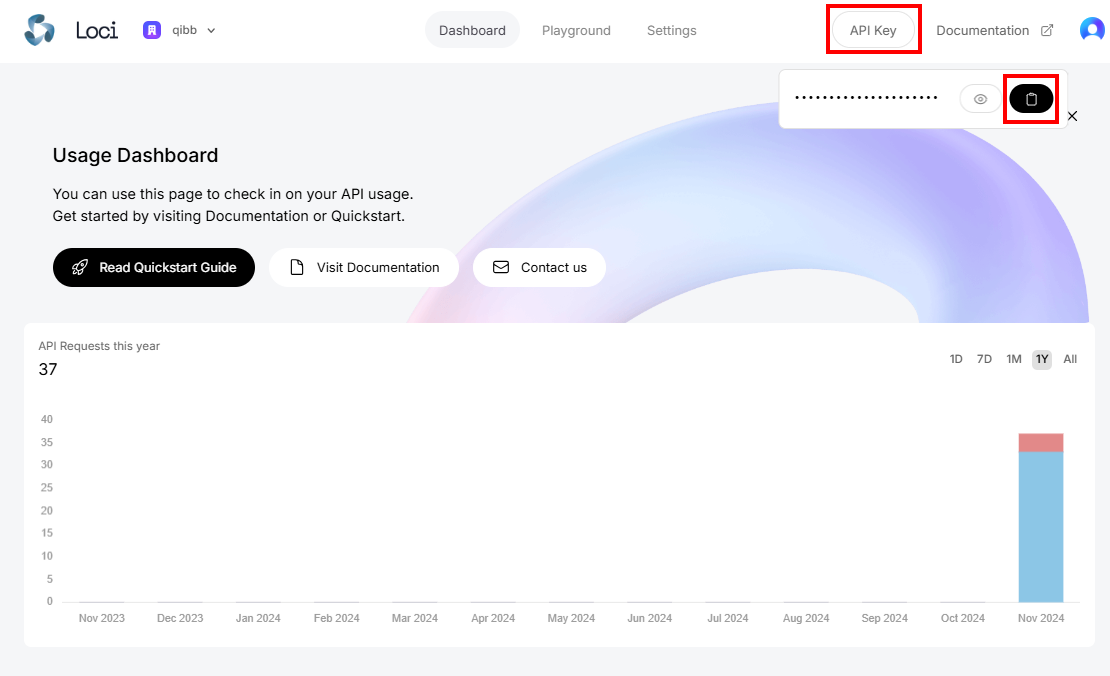The width and height of the screenshot is (1110, 676).
Task: Expand the qibb workspace dropdown
Action: coord(211,30)
